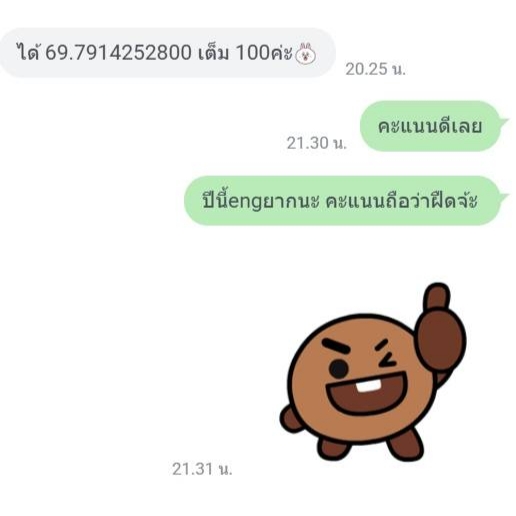The height and width of the screenshot is (516, 516).
Task: Tap the Shooky thumbs-up sticker
Action: pyautogui.click(x=373, y=372)
